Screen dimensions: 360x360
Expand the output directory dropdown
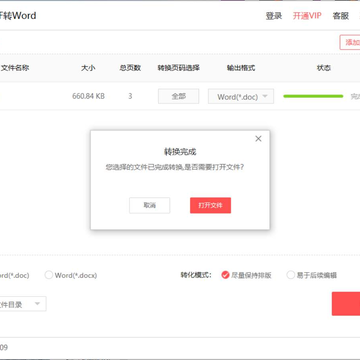[23, 304]
